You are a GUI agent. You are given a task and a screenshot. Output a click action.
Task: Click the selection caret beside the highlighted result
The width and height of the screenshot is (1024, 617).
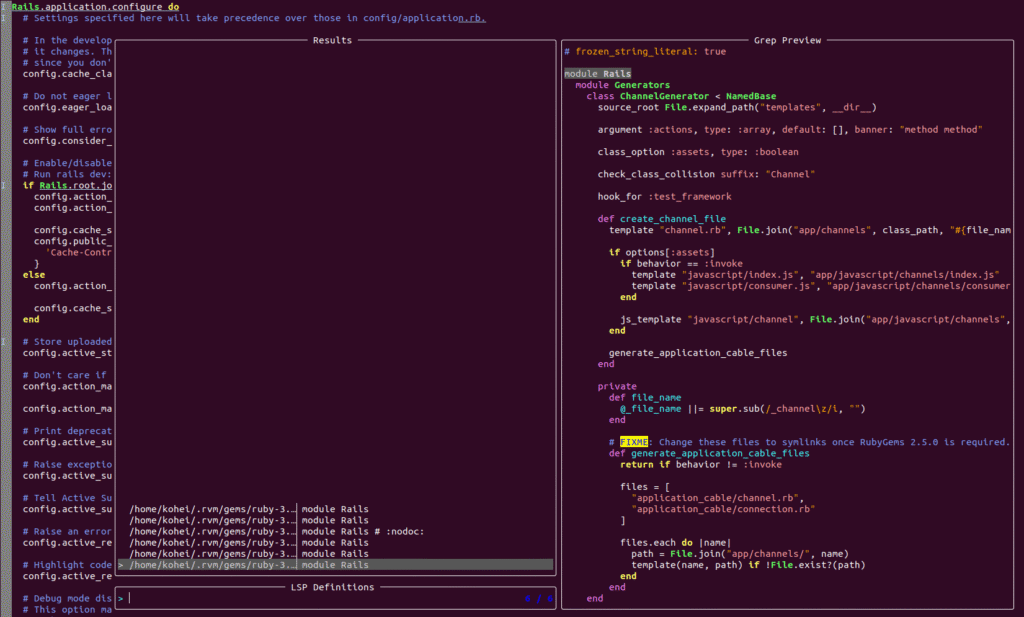[121, 565]
